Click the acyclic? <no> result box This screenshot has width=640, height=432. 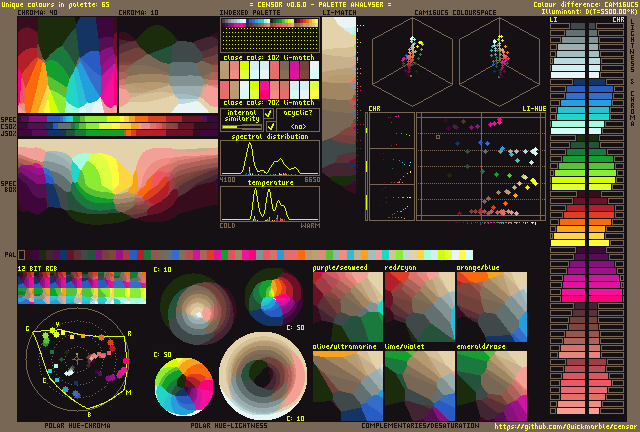click(298, 119)
